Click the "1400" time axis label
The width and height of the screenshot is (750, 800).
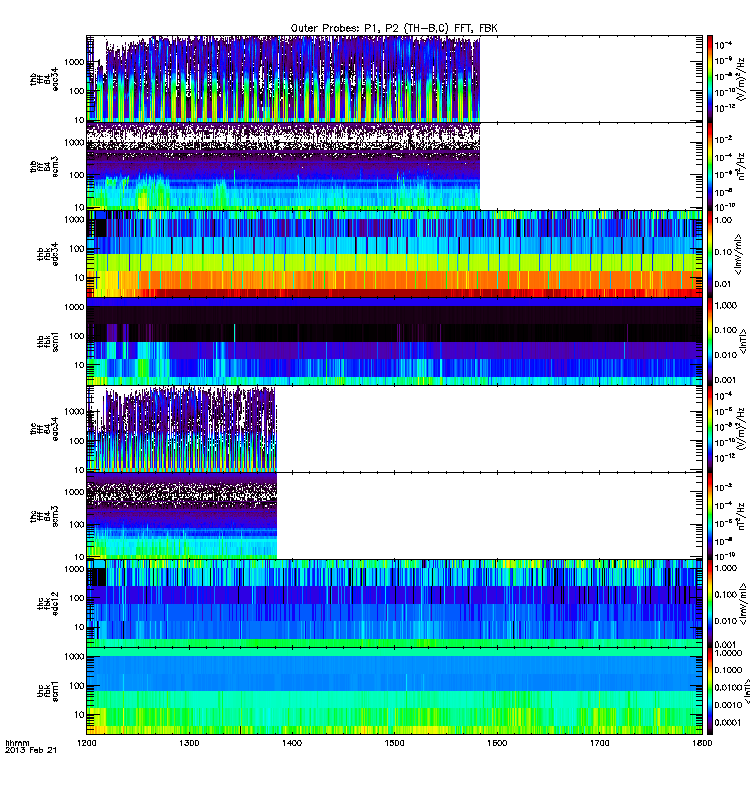(292, 743)
